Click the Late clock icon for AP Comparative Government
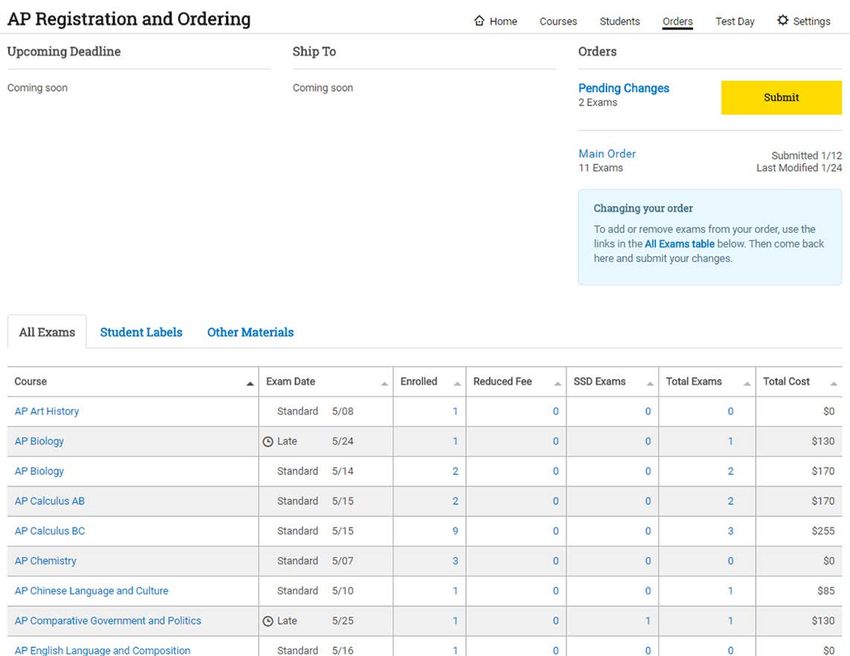Viewport: 850px width, 656px height. pos(268,621)
